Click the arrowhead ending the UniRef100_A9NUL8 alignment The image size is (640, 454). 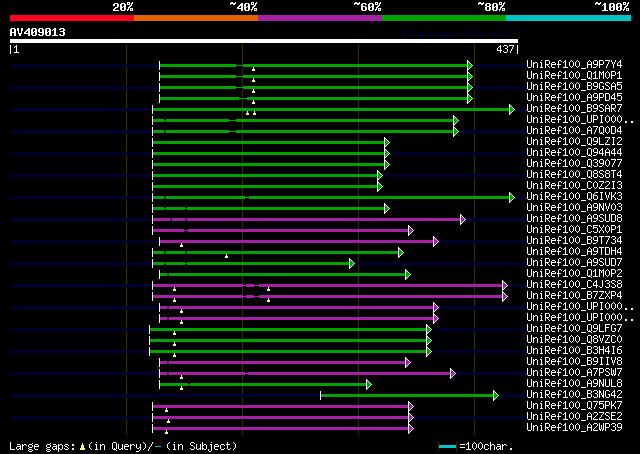click(x=369, y=385)
